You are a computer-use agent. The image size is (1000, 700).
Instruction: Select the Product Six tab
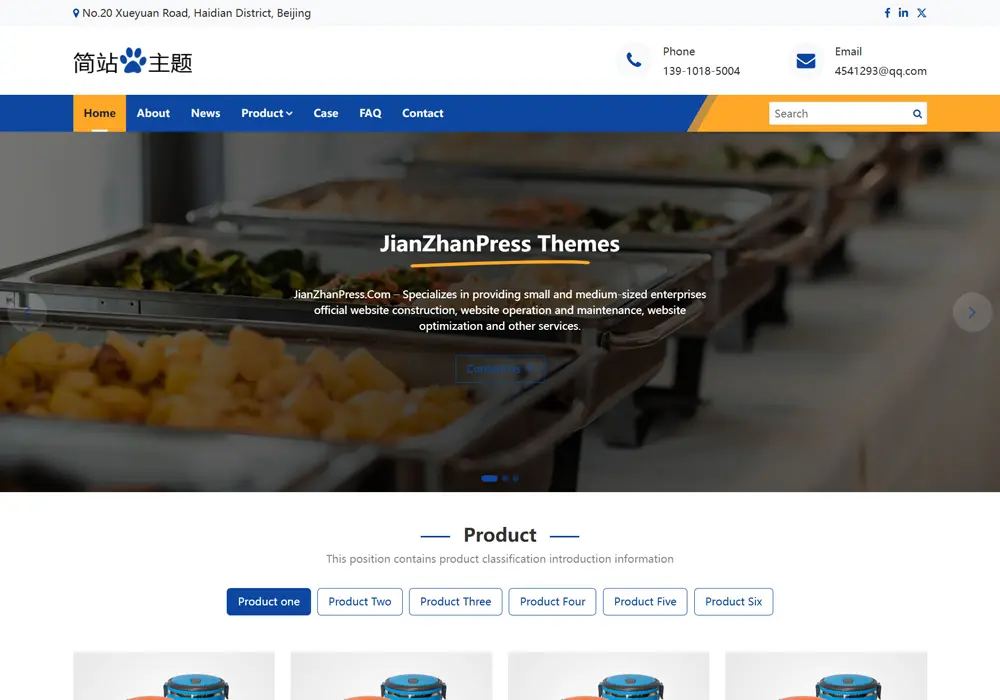click(733, 602)
